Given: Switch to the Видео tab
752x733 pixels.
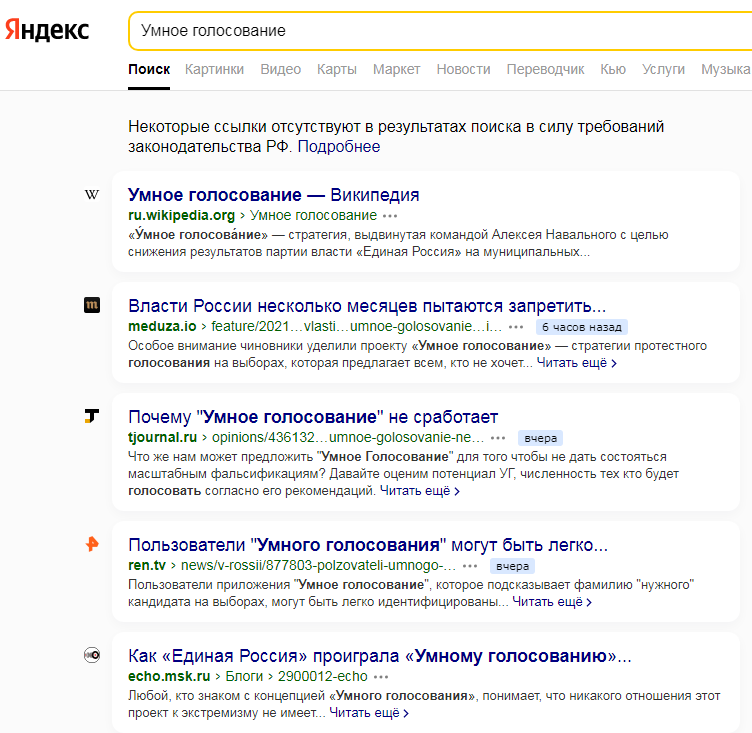Looking at the screenshot, I should click(x=281, y=70).
